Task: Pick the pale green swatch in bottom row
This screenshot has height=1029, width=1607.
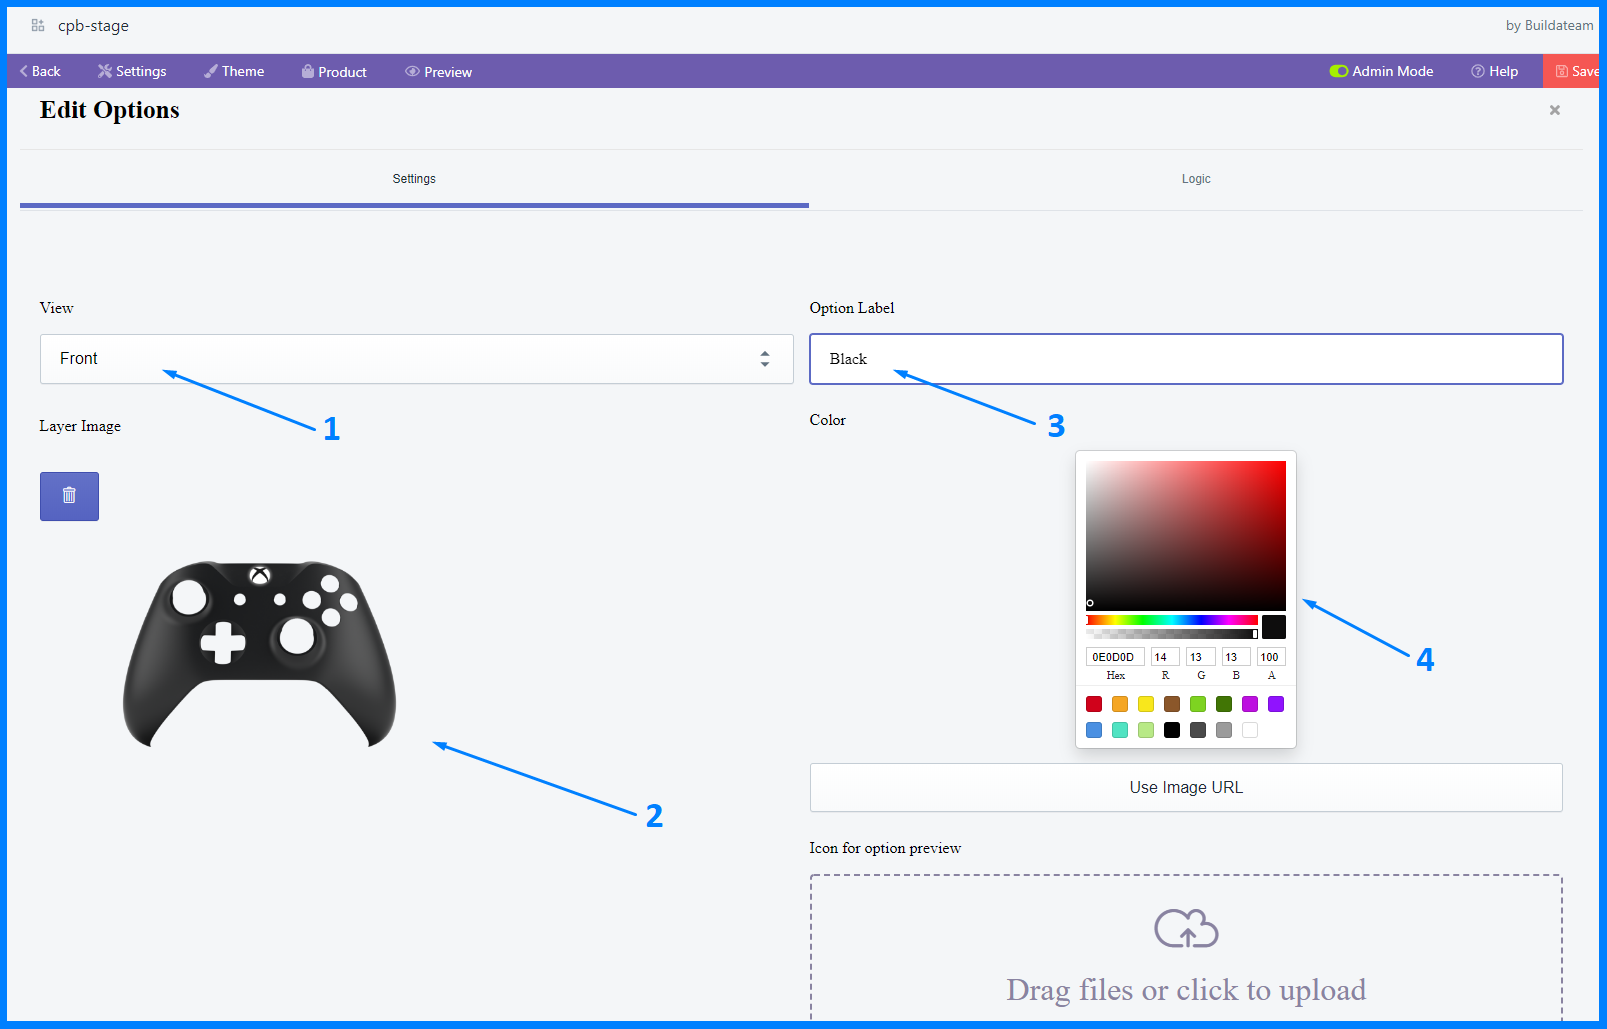Action: tap(1146, 730)
